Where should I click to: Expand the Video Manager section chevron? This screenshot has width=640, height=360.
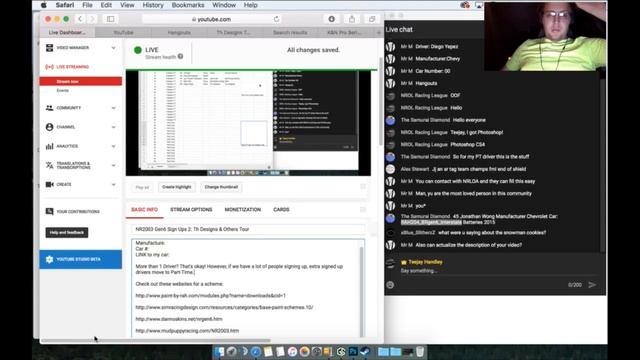pyautogui.click(x=113, y=48)
